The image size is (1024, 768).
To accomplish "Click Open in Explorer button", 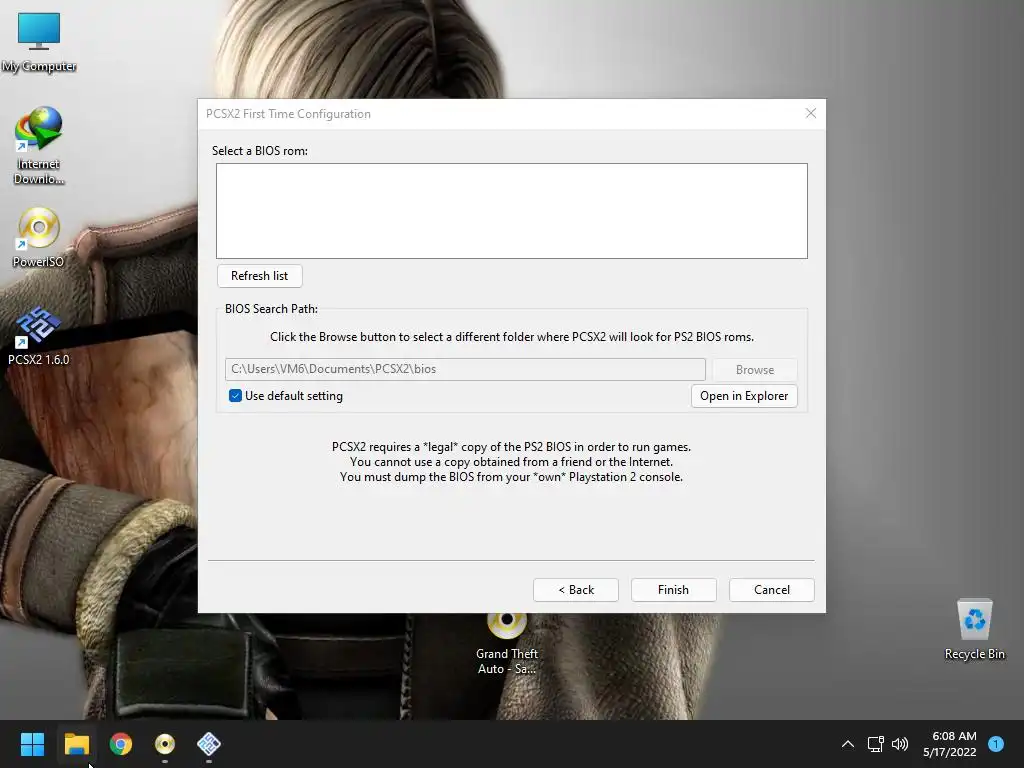I will [x=744, y=396].
